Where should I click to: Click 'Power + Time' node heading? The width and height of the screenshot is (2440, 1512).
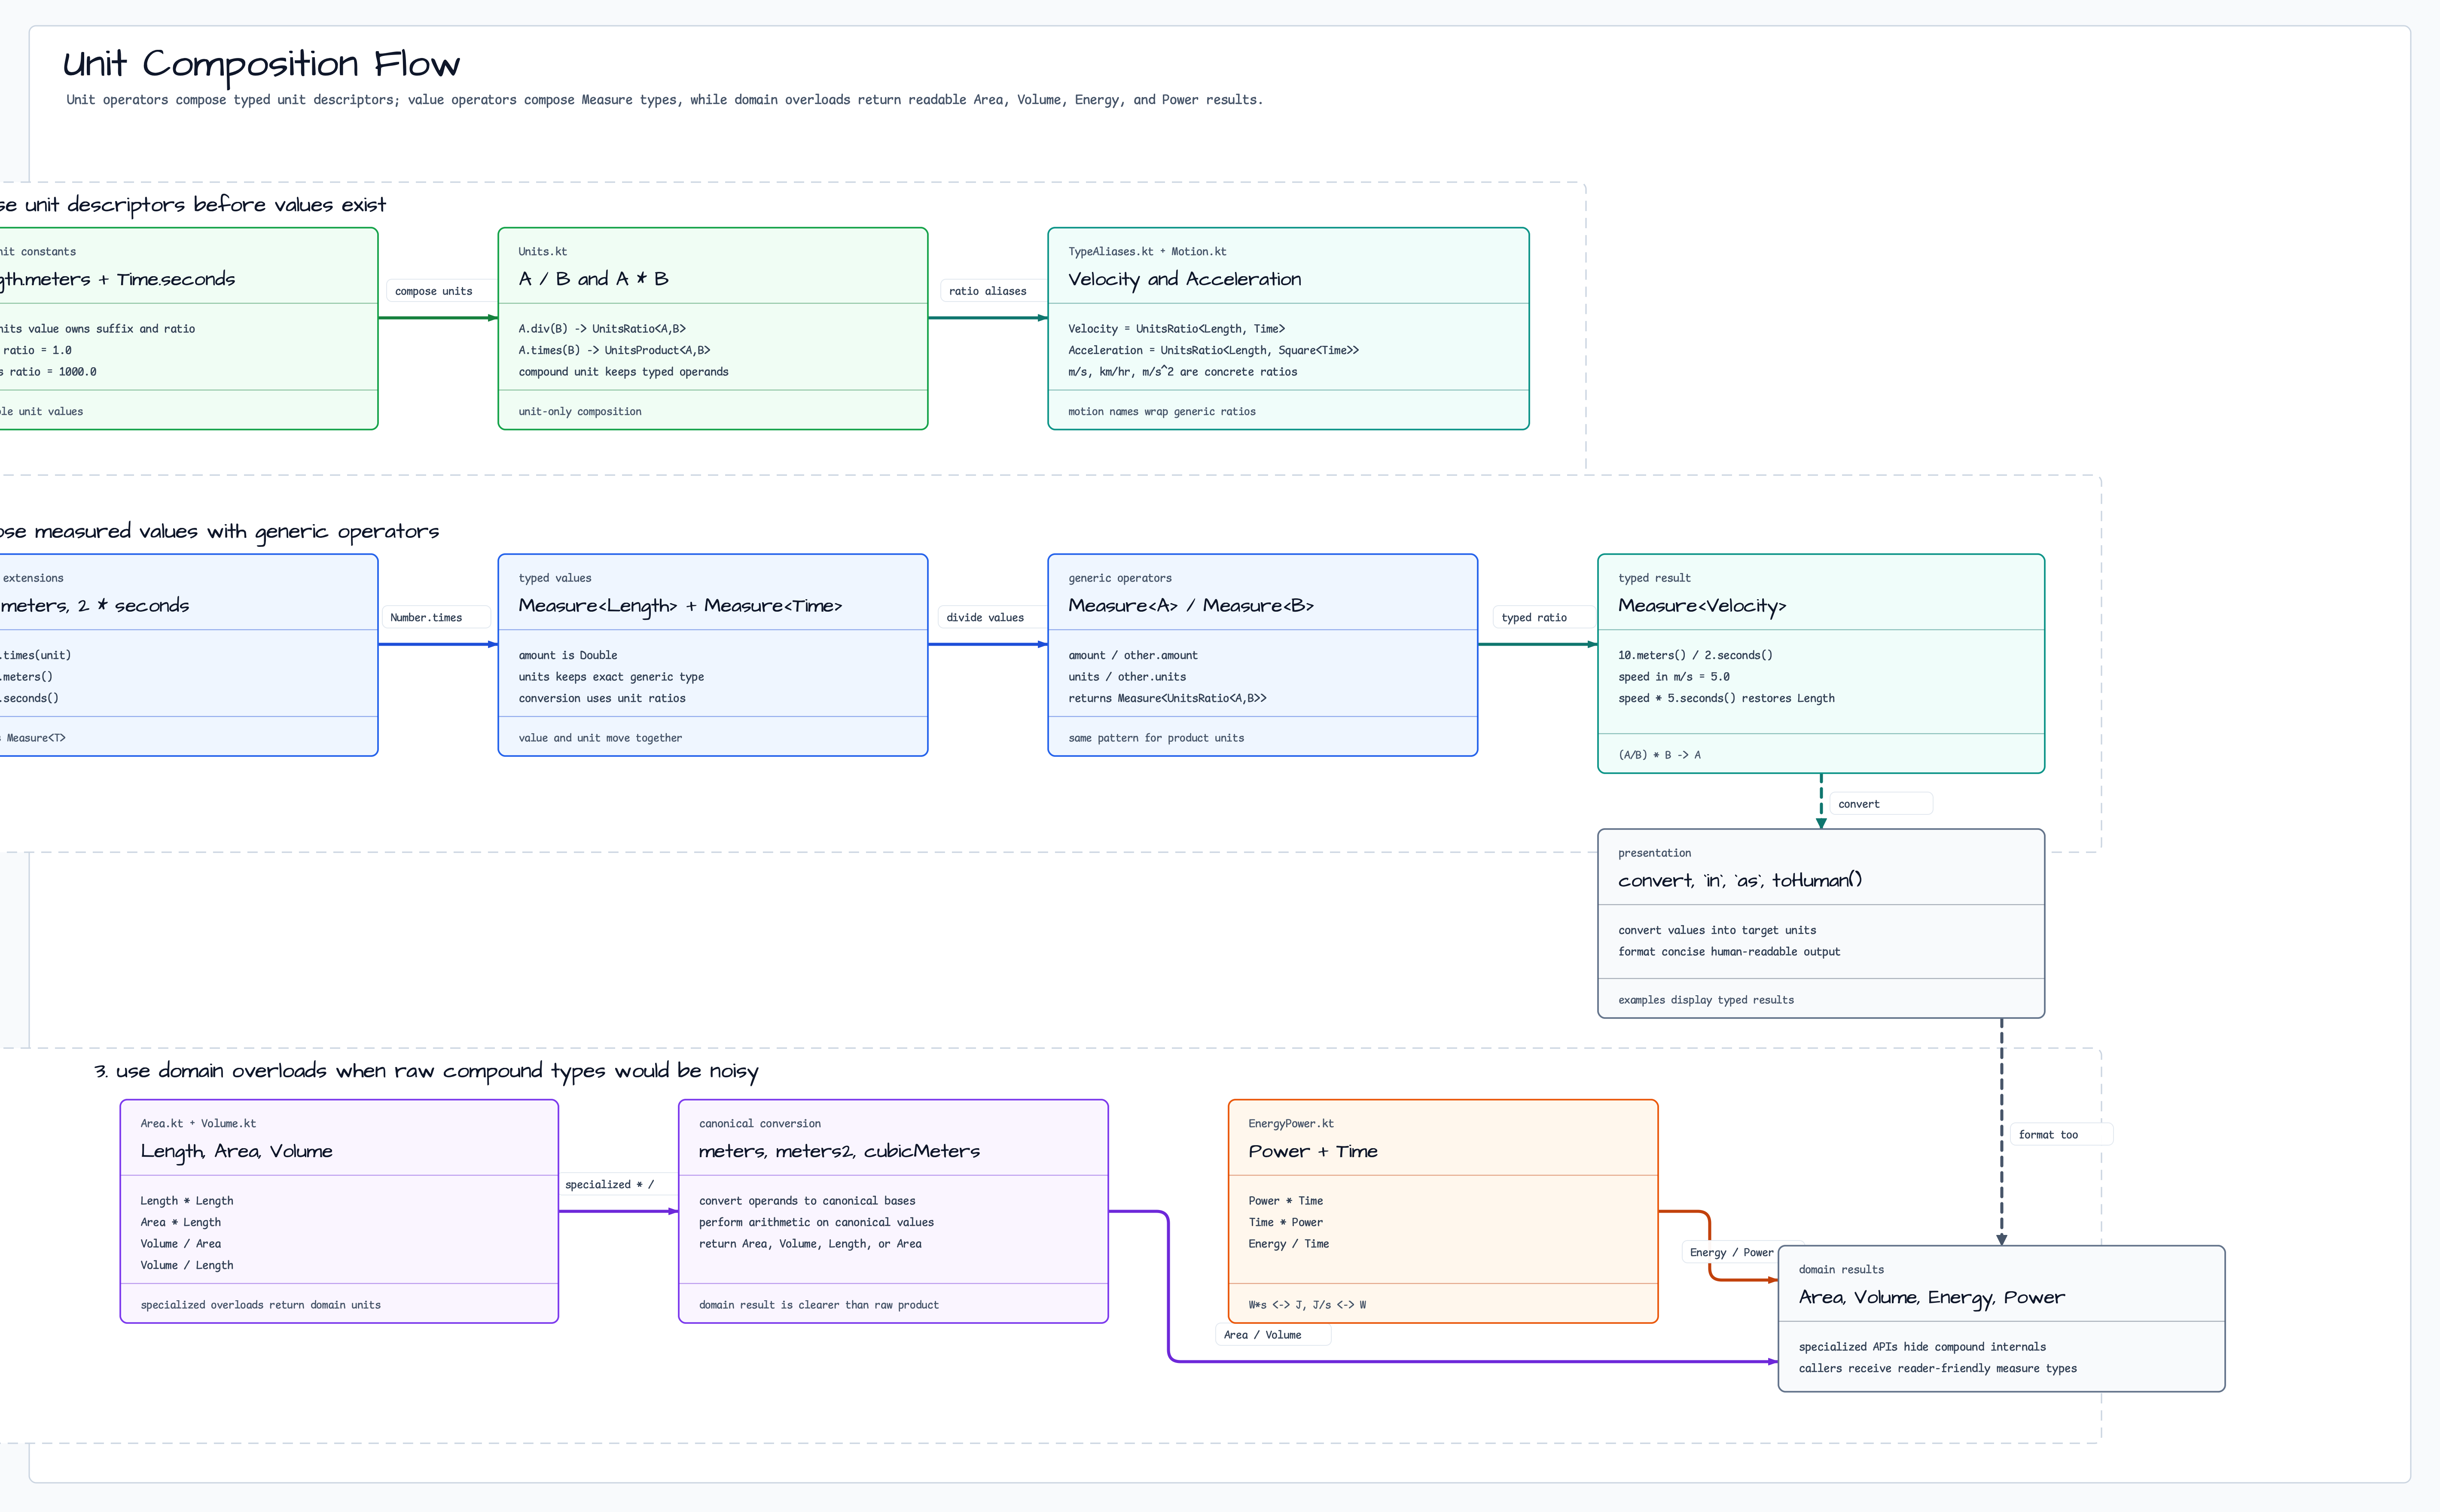pos(1313,1152)
